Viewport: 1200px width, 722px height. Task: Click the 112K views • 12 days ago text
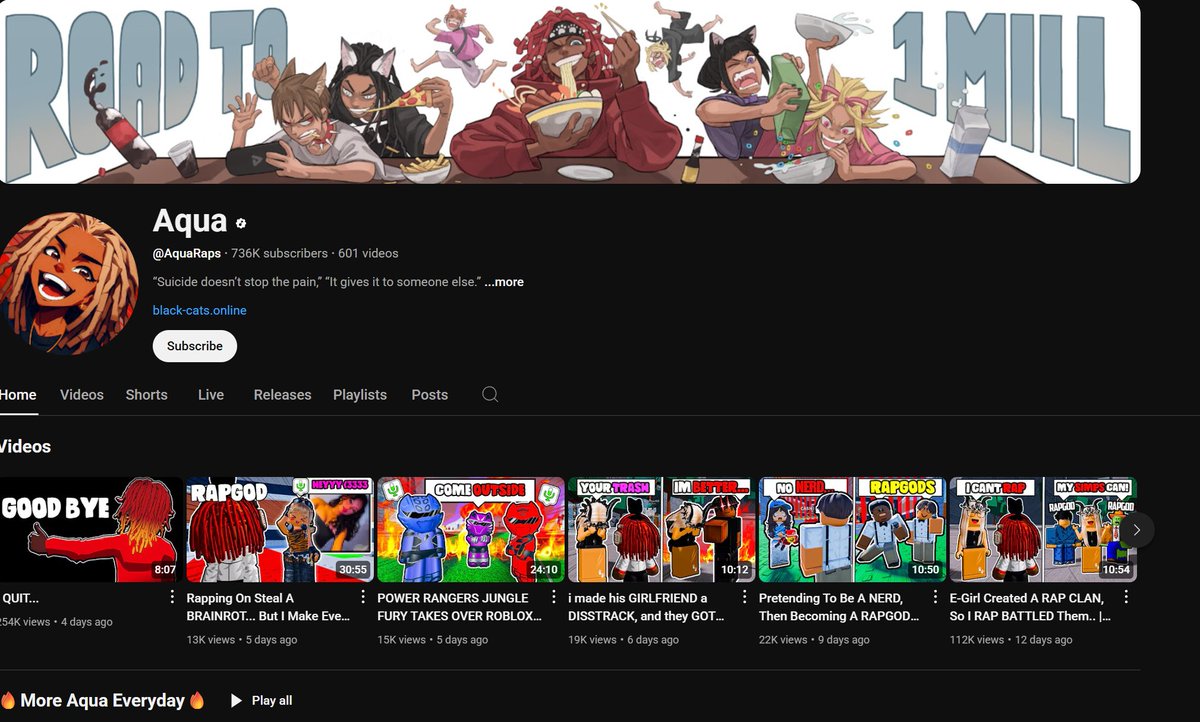1011,640
